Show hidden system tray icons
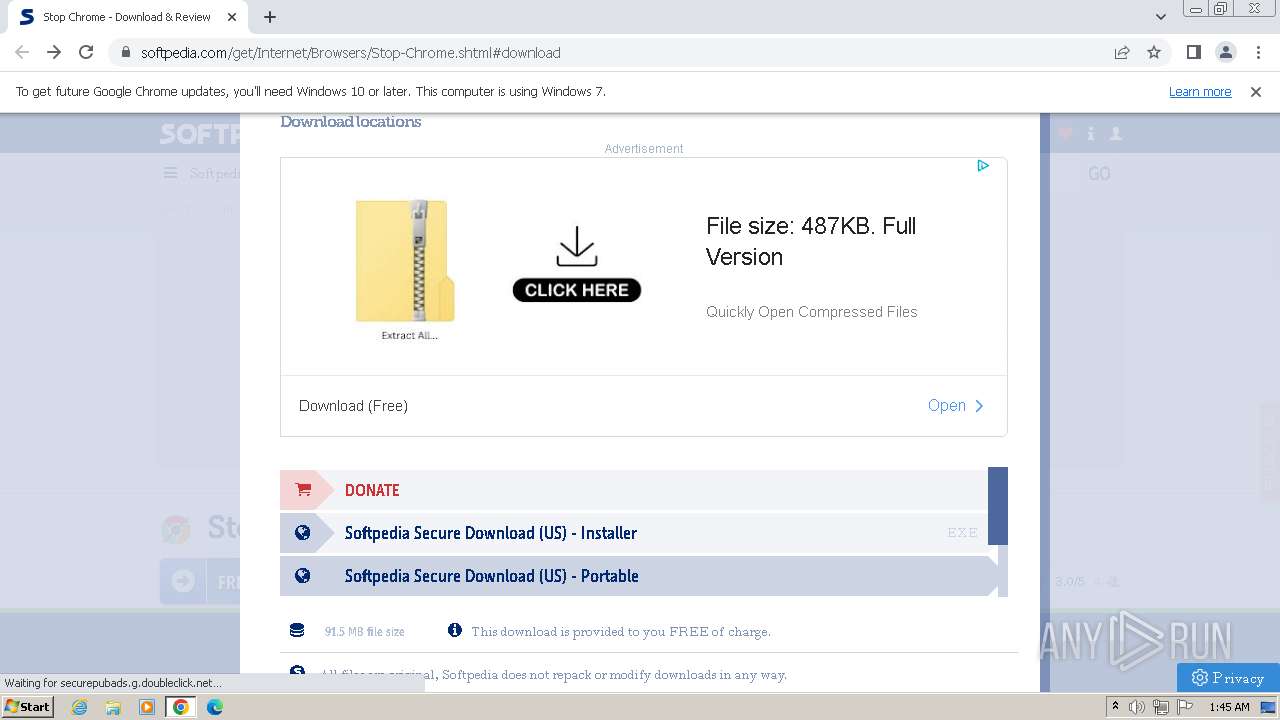The width and height of the screenshot is (1280, 720). coord(1116,707)
